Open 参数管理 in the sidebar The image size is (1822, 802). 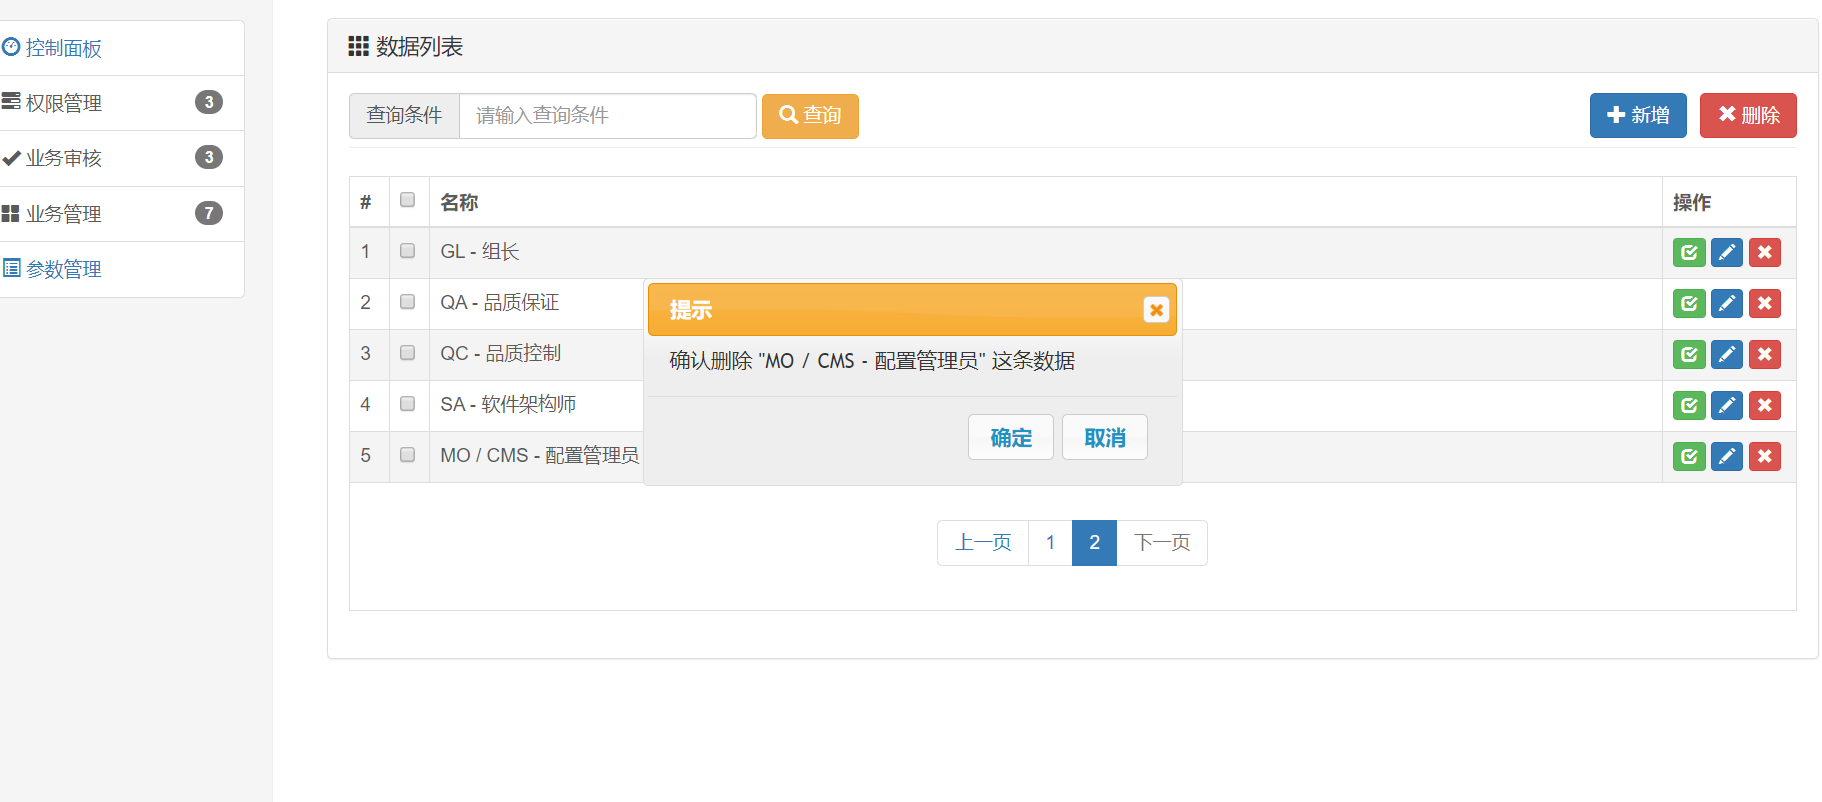click(x=122, y=269)
